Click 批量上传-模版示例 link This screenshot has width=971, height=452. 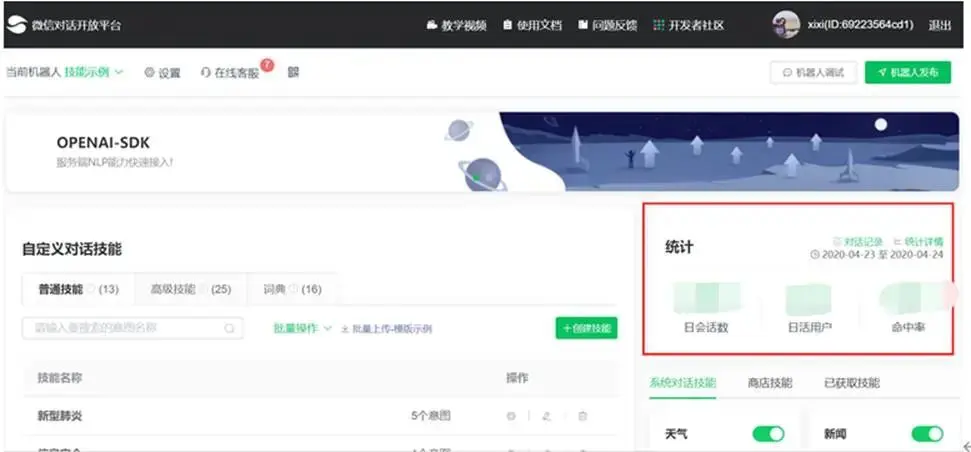(386, 329)
